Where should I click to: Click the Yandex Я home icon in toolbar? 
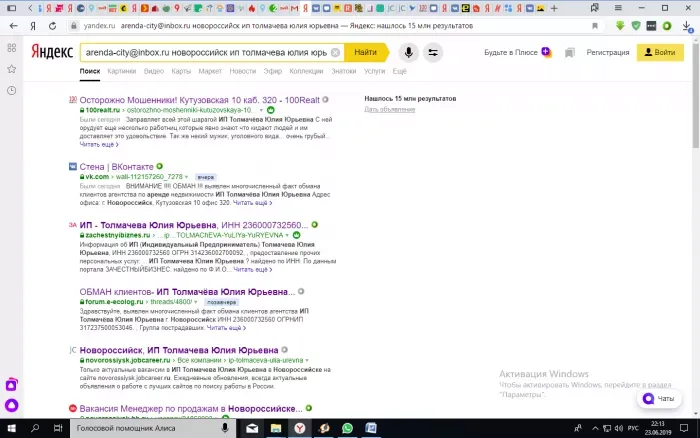(x=33, y=26)
